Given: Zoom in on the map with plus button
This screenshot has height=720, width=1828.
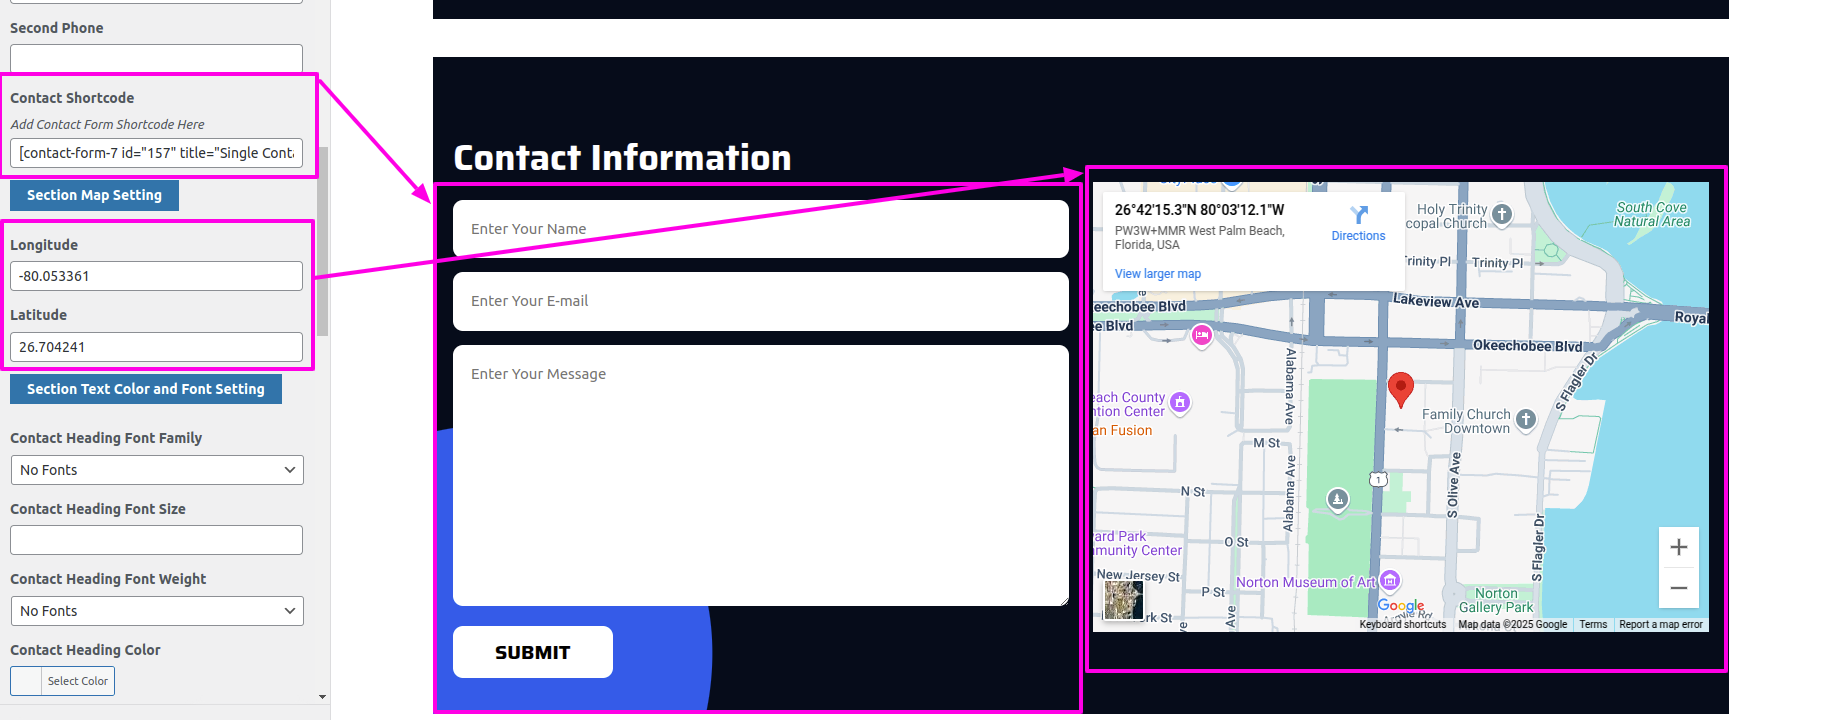Looking at the screenshot, I should click(1679, 547).
